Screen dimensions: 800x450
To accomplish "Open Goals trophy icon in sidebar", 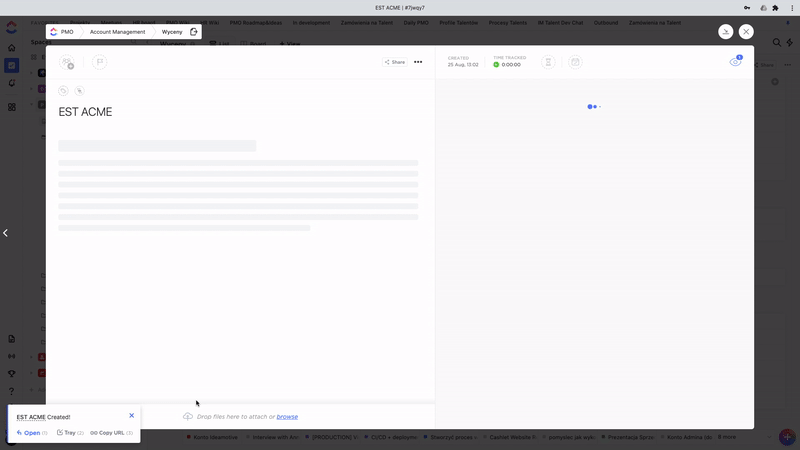I will click(12, 373).
